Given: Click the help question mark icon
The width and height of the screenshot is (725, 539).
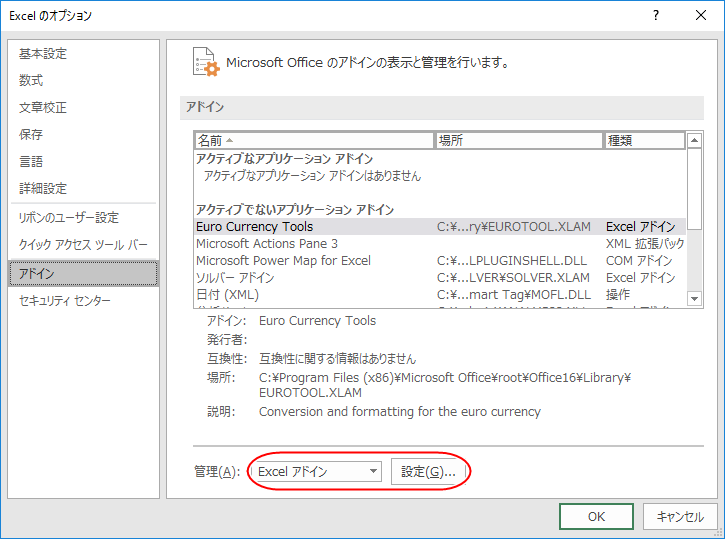Looking at the screenshot, I should pos(656,15).
